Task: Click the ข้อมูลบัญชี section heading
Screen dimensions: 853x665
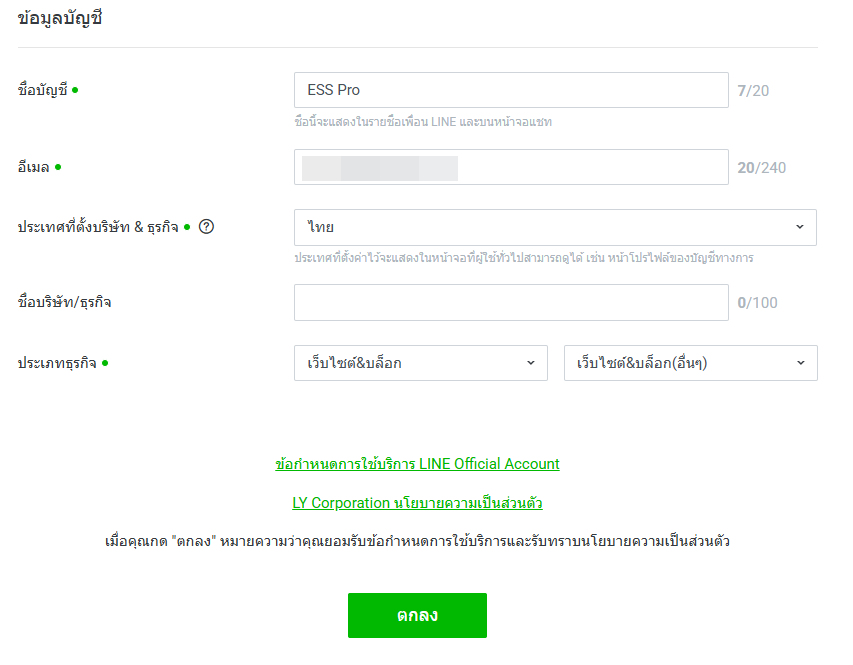Action: coord(60,18)
